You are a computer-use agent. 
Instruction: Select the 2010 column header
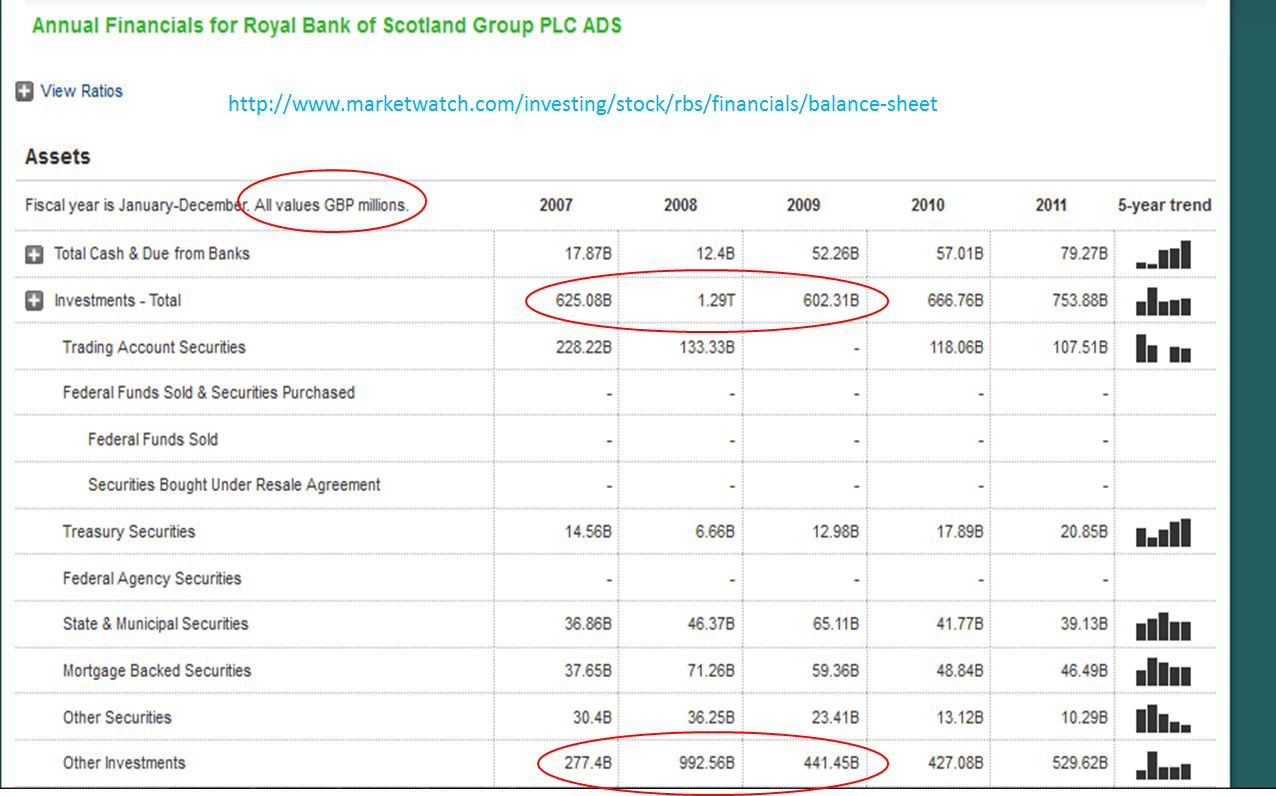click(927, 205)
